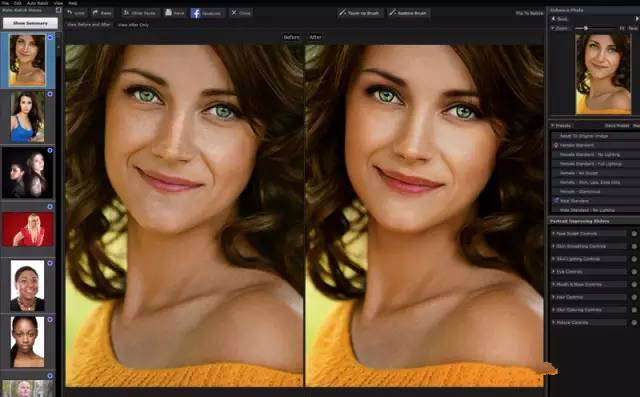
Task: Toggle Hair Controls on/off switch
Action: (634, 297)
